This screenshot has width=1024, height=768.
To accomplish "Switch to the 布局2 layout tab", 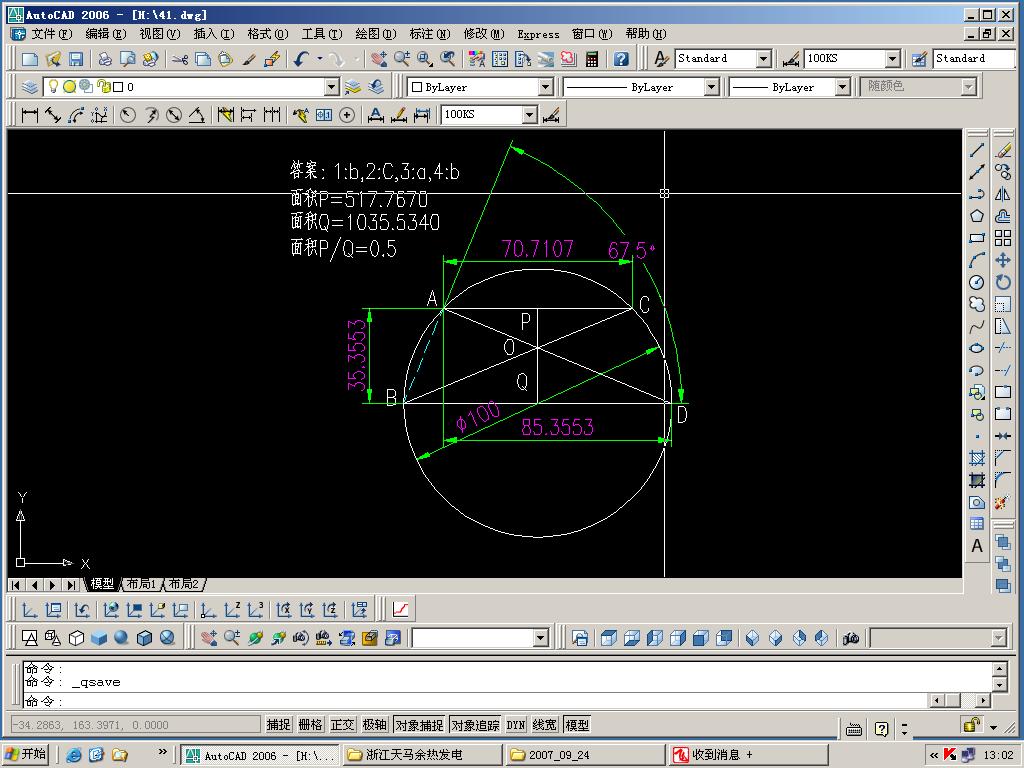I will tap(184, 584).
